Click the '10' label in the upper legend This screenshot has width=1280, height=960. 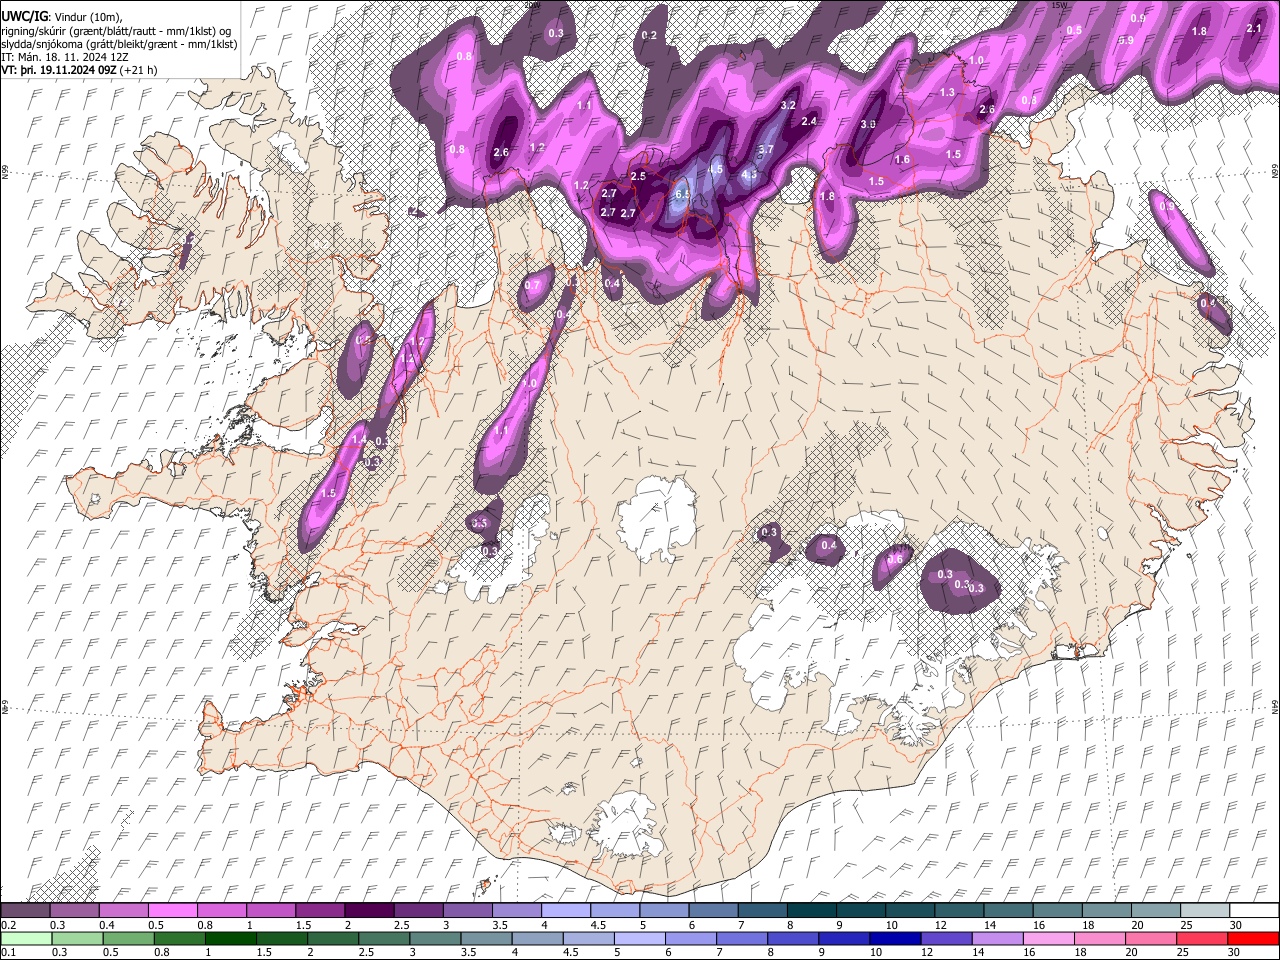pos(891,925)
